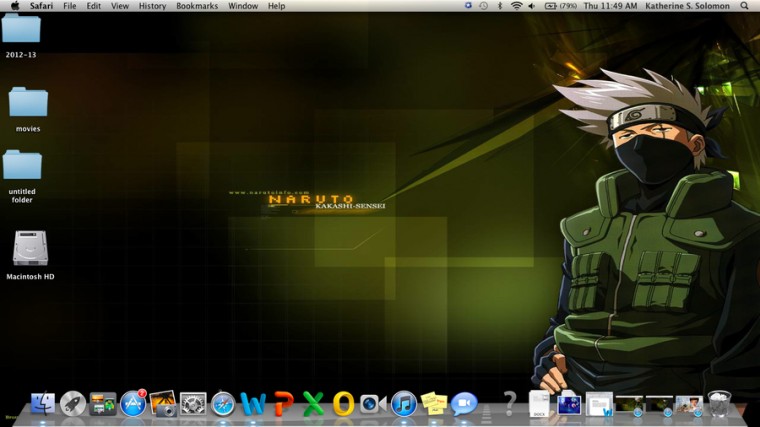The image size is (760, 427).
Task: Launch Microsoft Word from the Dock
Action: 253,404
